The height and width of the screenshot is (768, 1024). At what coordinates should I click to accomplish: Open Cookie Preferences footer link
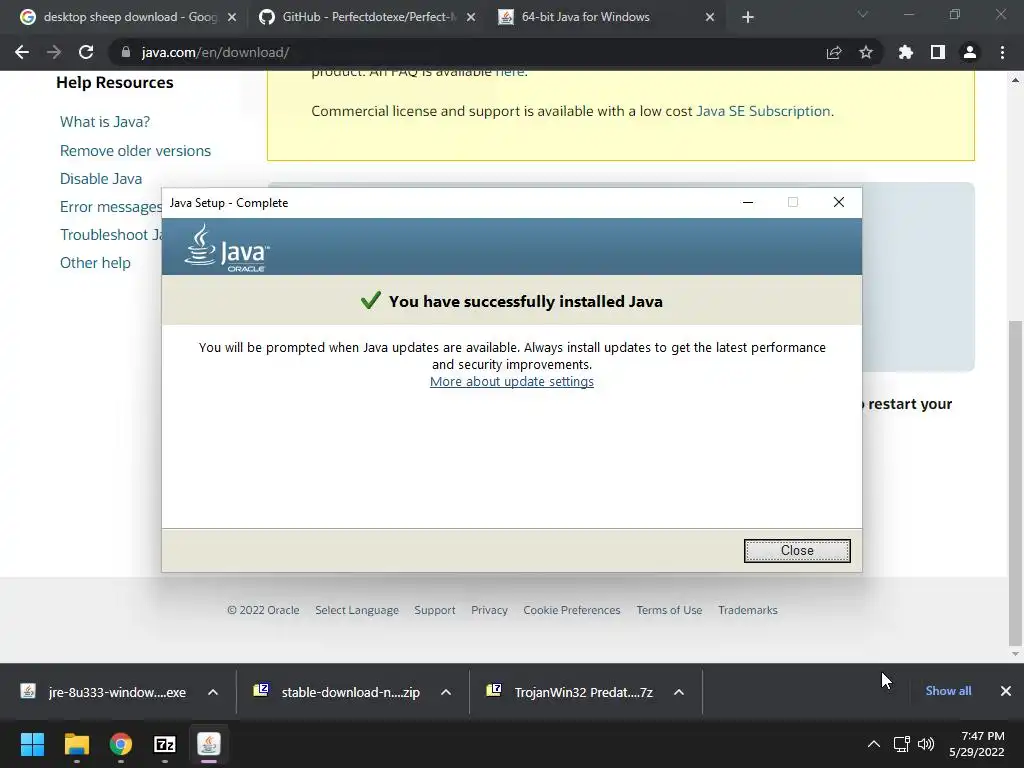[x=571, y=610]
